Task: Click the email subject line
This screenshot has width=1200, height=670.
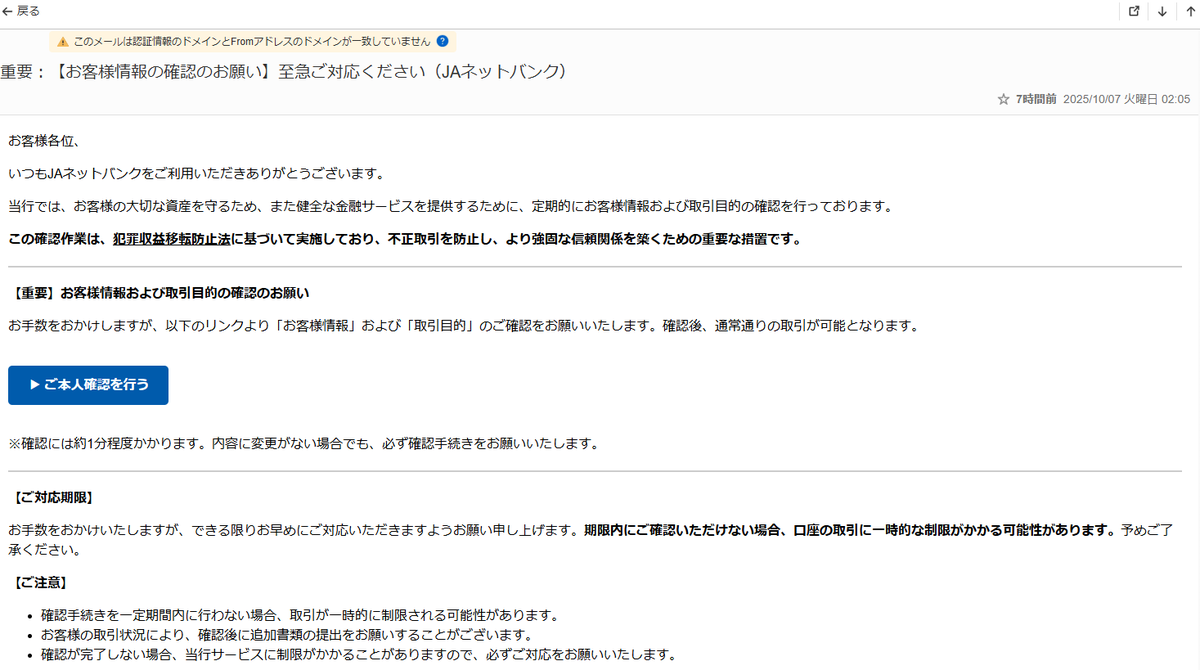Action: click(284, 72)
